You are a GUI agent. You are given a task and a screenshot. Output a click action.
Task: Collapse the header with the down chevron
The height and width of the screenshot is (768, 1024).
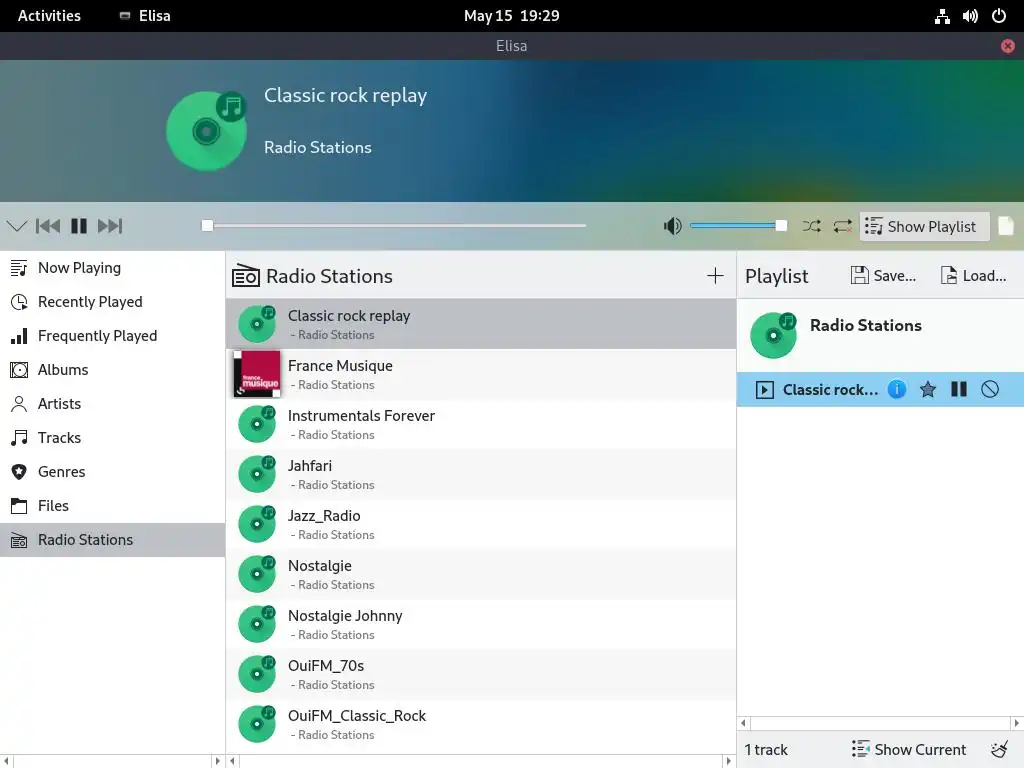(16, 226)
